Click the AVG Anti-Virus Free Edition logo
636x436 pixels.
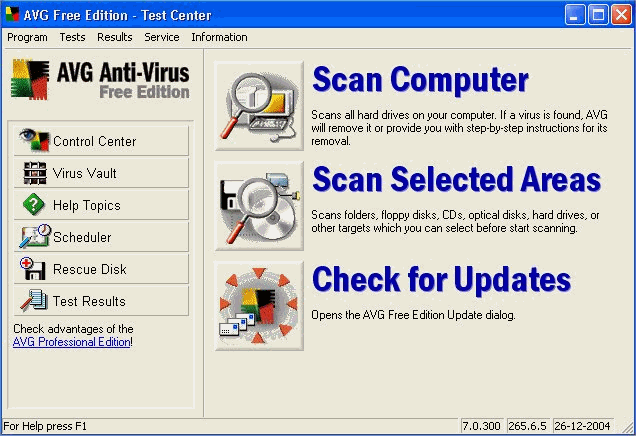pos(100,80)
